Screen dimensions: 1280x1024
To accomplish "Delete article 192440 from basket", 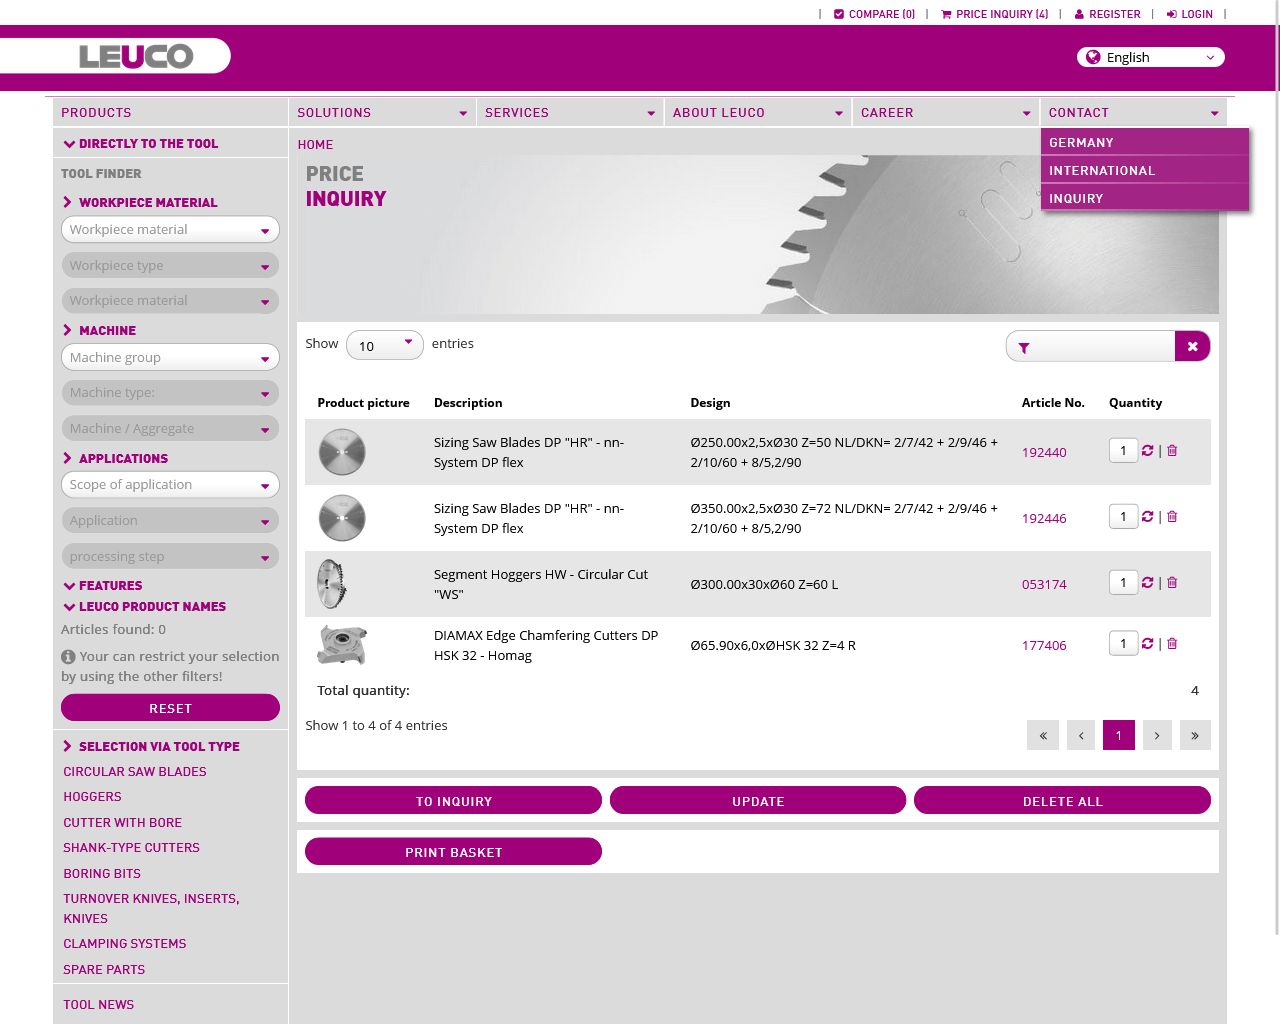I will [x=1172, y=451].
